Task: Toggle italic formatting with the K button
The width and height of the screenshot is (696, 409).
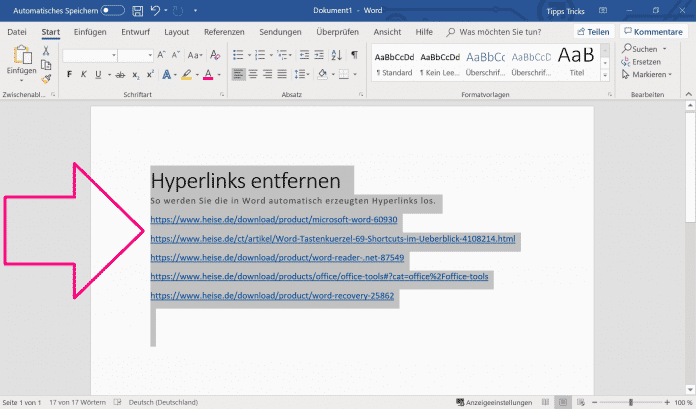Action: click(82, 74)
